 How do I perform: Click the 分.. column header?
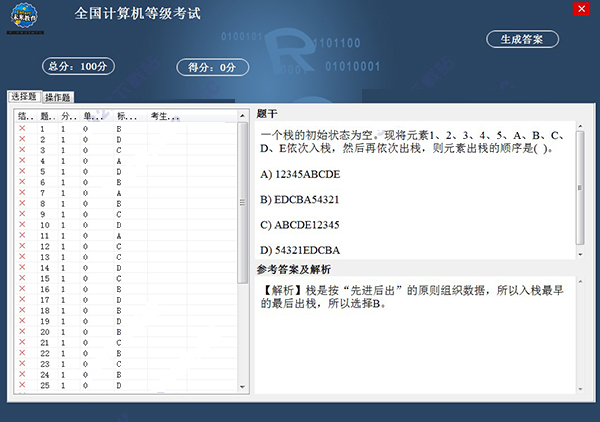(x=69, y=116)
